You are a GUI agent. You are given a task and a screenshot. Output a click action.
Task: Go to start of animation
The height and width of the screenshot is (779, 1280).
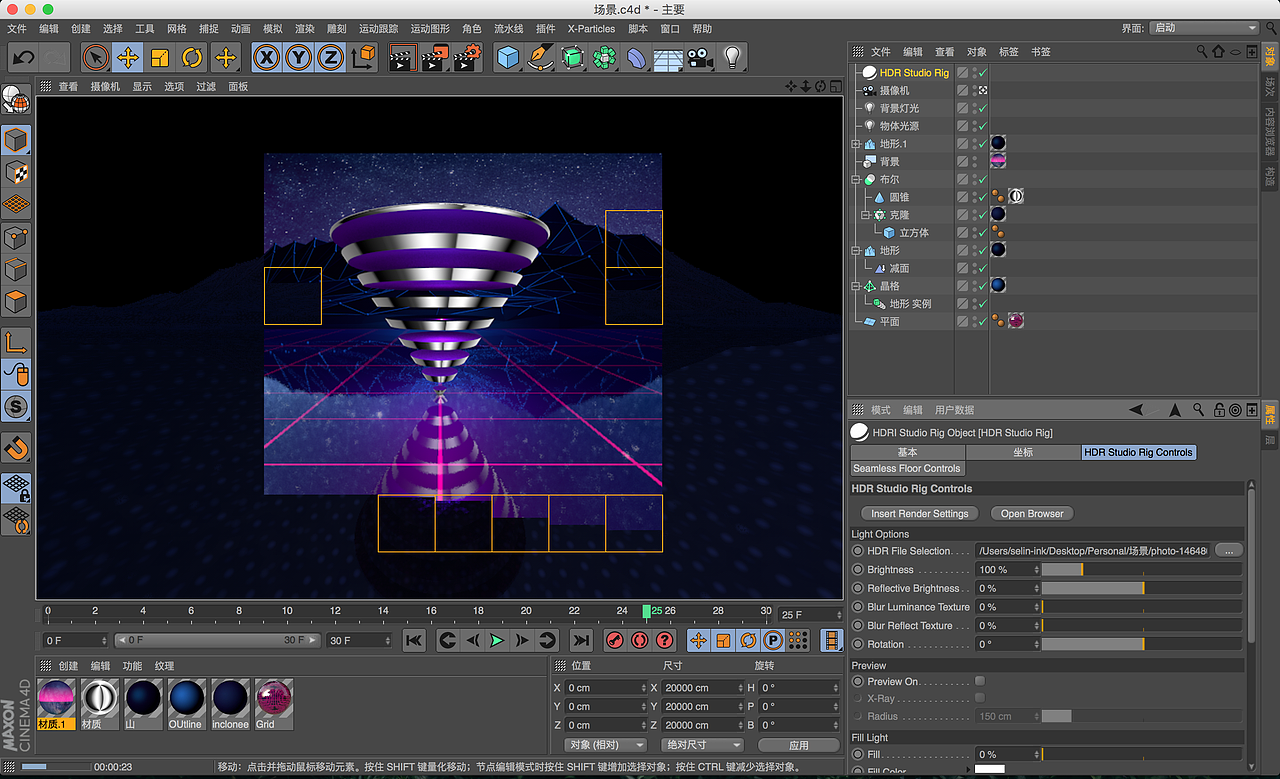click(x=414, y=640)
